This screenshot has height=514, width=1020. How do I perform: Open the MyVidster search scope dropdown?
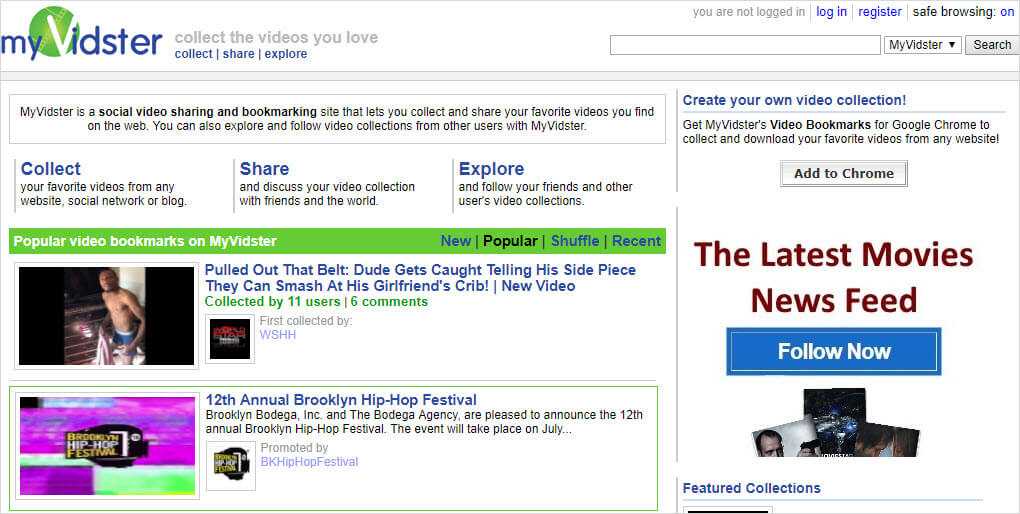point(922,45)
